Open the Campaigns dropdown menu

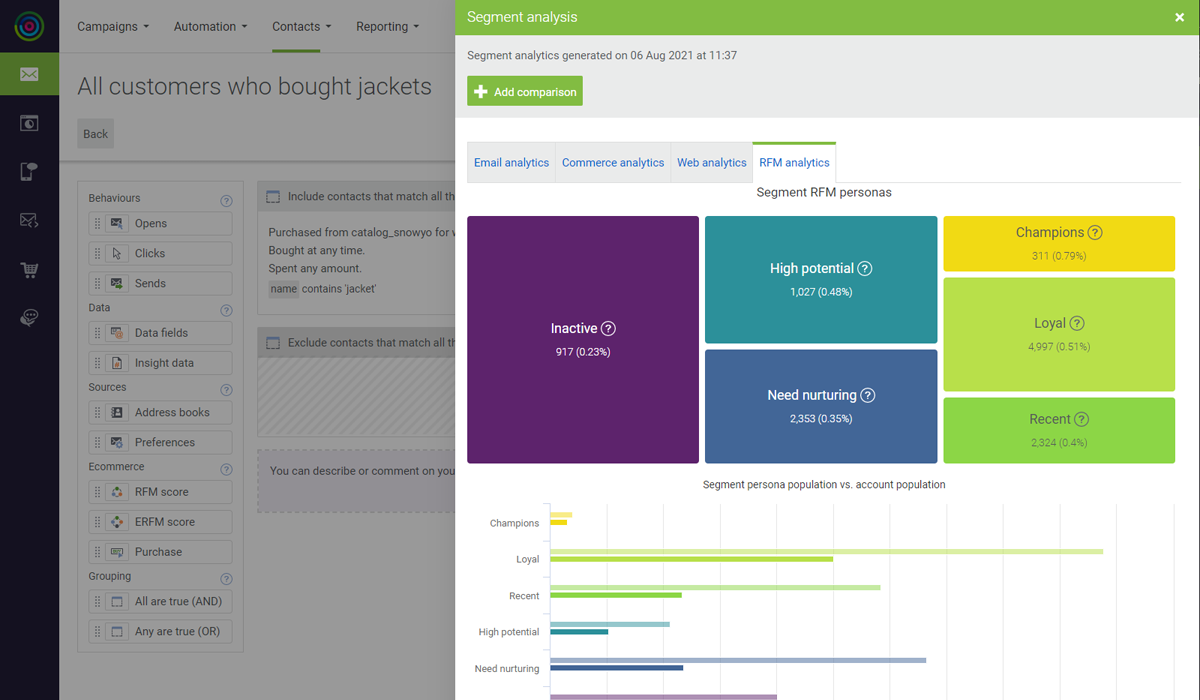pos(112,26)
